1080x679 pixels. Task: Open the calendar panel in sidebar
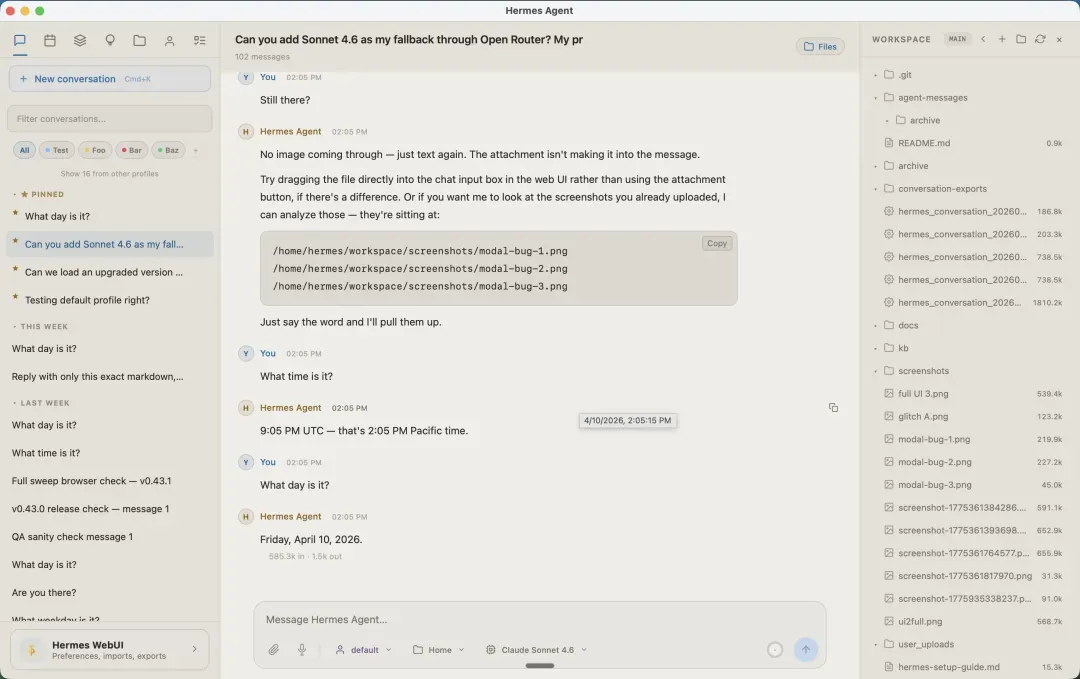tap(50, 41)
